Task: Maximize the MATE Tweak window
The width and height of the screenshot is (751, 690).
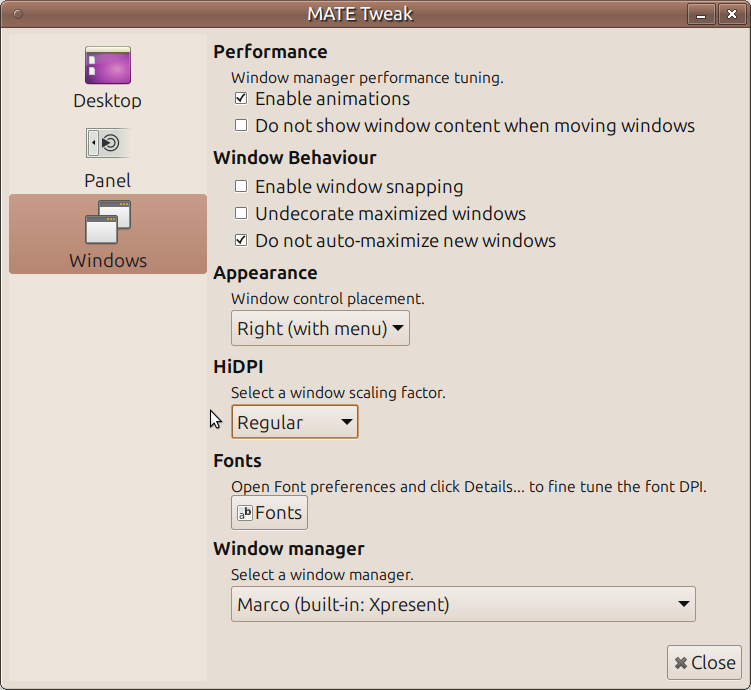Action: click(x=718, y=14)
